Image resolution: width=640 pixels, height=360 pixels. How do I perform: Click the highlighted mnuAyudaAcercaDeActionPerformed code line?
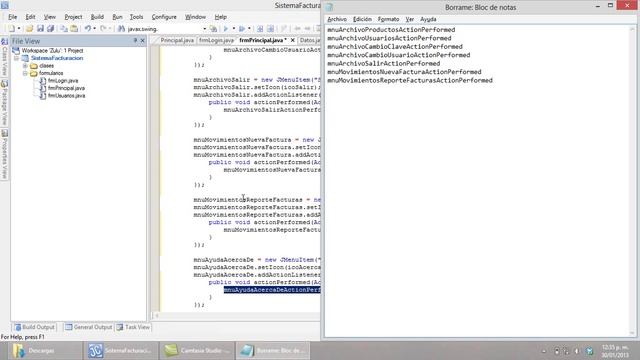272,290
